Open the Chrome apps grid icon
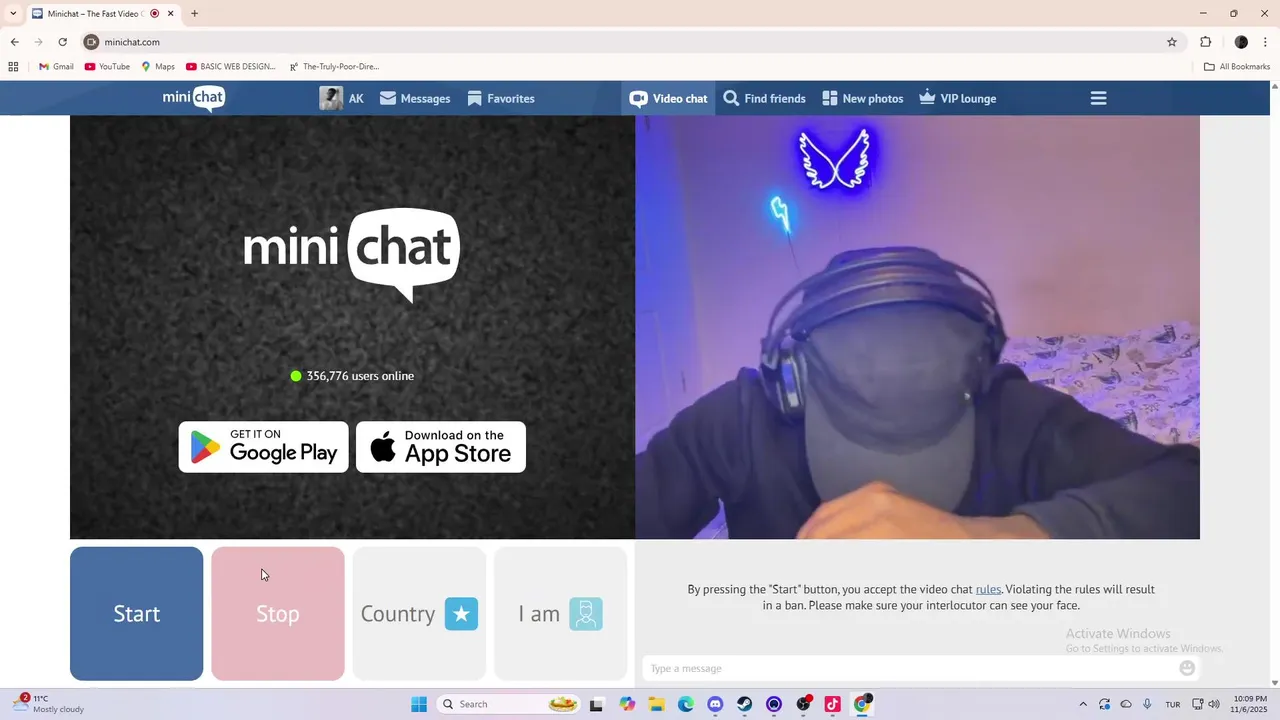 point(13,67)
